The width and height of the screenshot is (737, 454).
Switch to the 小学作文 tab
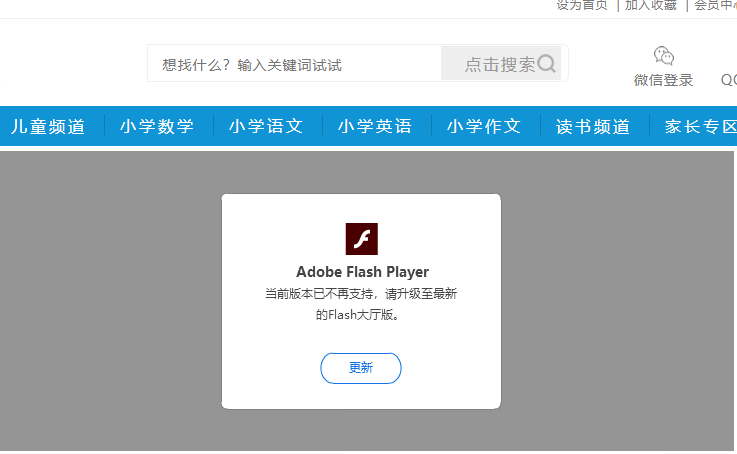pos(484,126)
